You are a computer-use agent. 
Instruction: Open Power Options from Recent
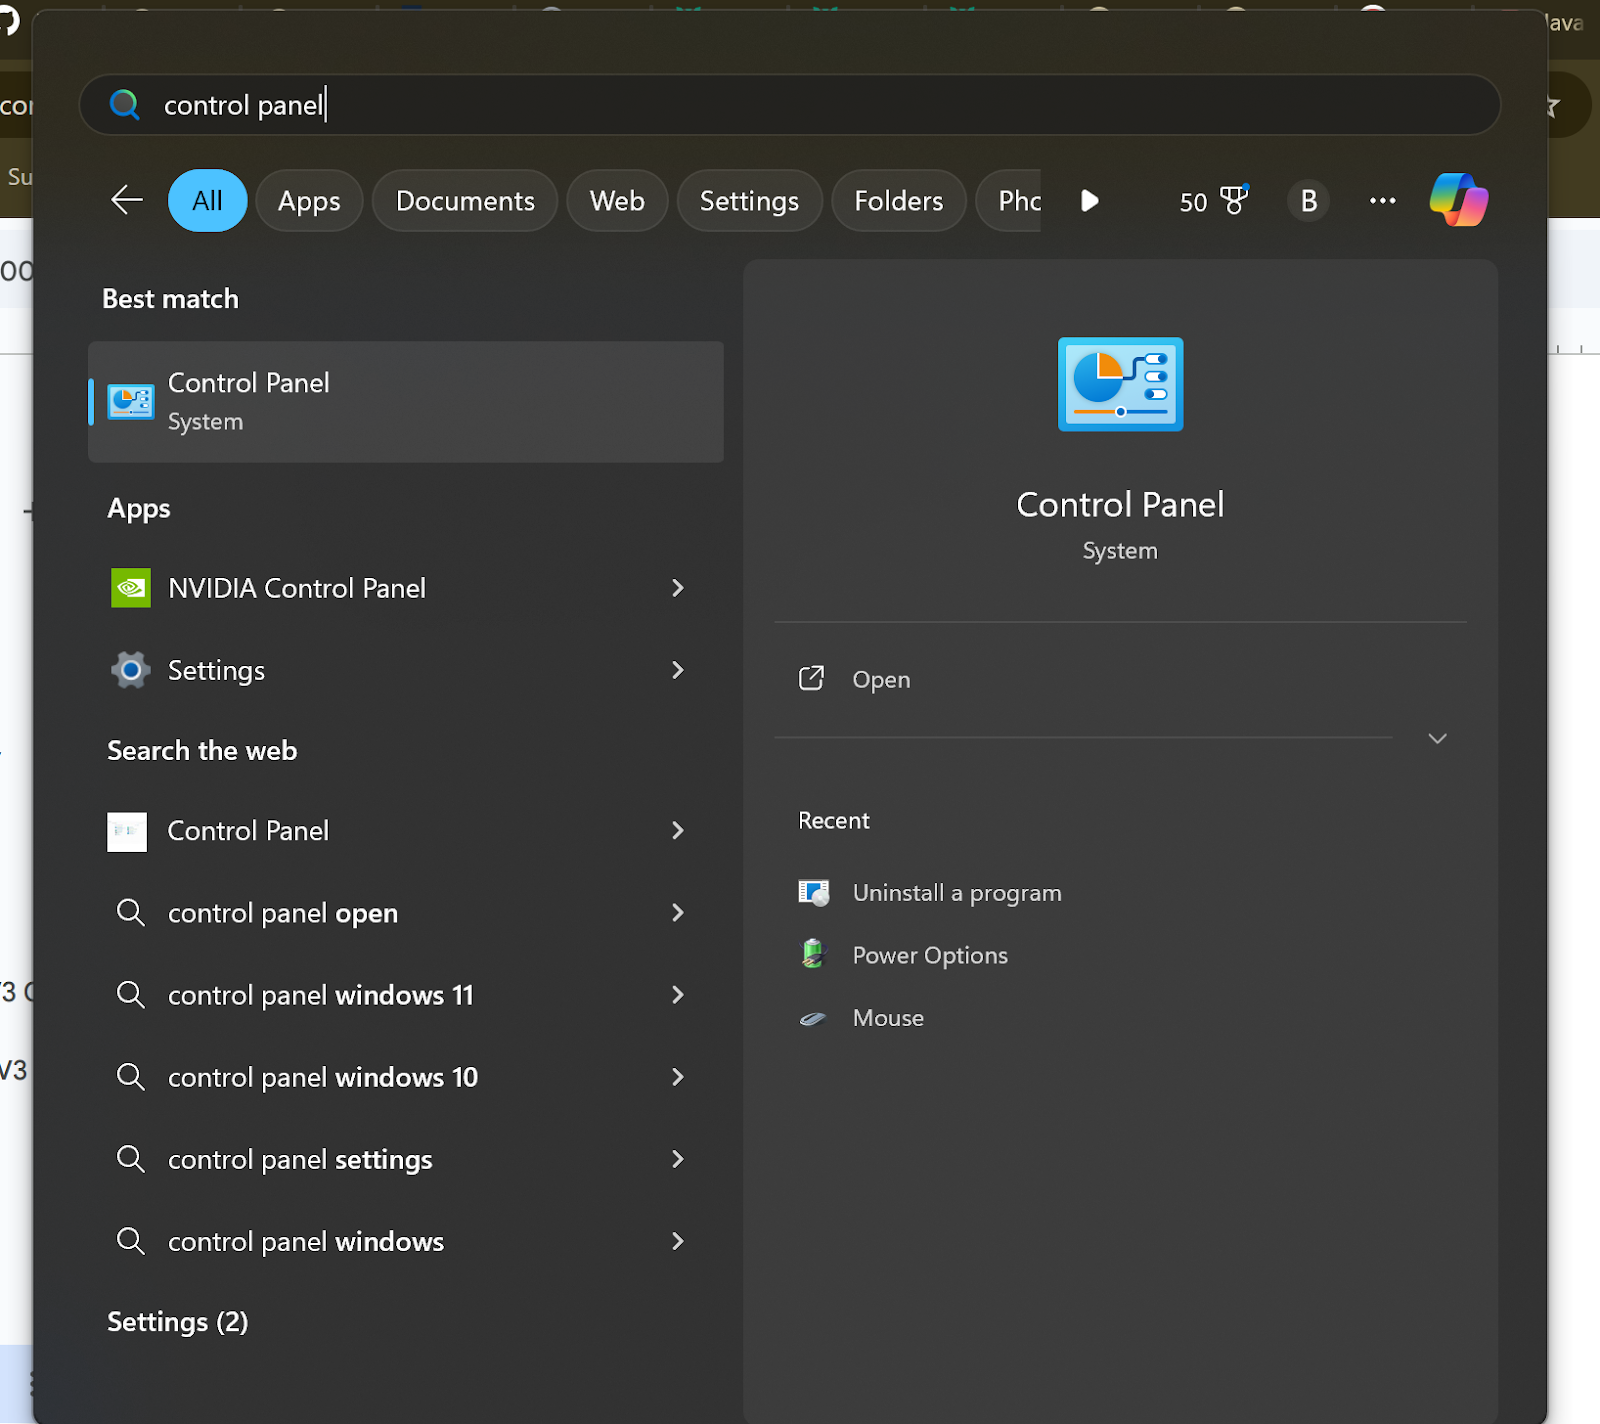point(930,955)
